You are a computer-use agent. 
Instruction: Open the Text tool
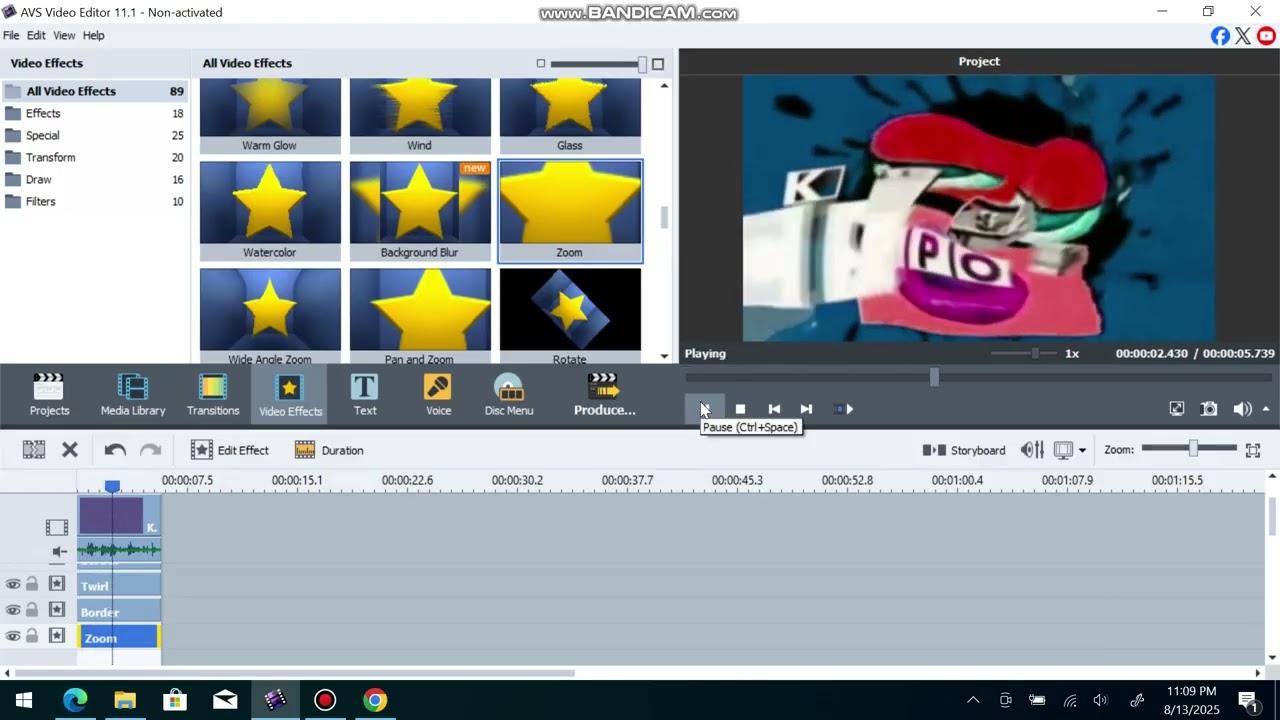365,395
